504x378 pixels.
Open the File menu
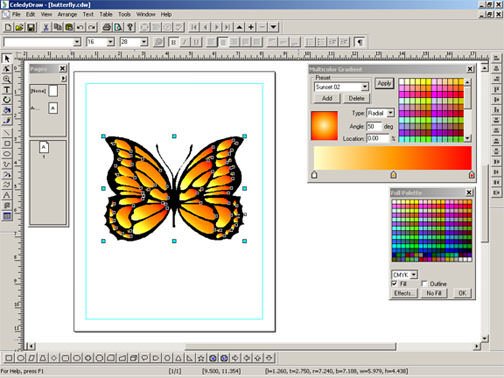[16, 14]
